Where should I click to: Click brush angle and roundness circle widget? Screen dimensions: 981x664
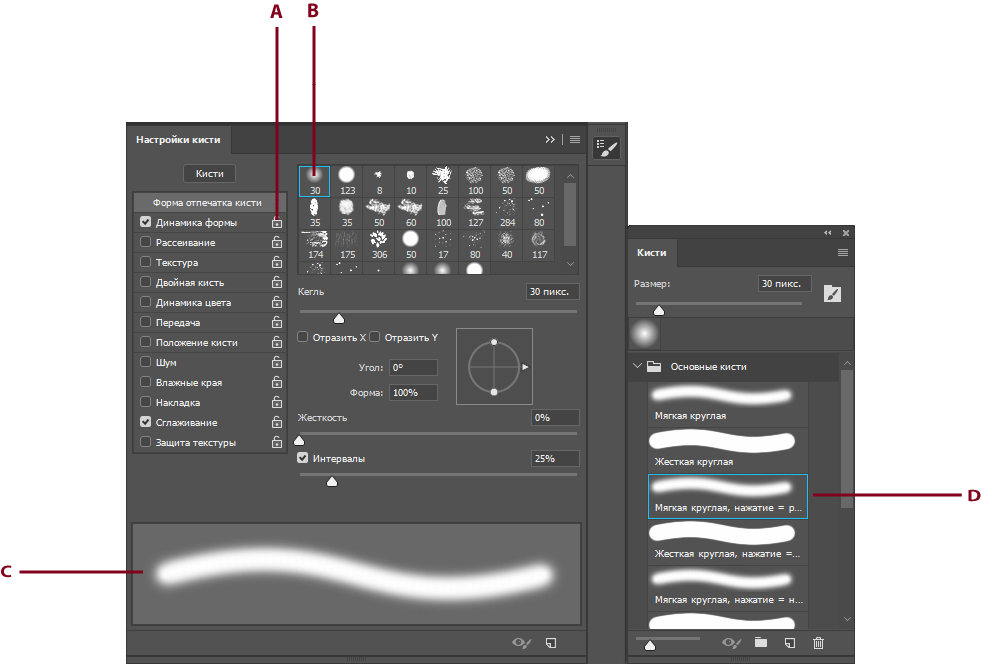[494, 367]
